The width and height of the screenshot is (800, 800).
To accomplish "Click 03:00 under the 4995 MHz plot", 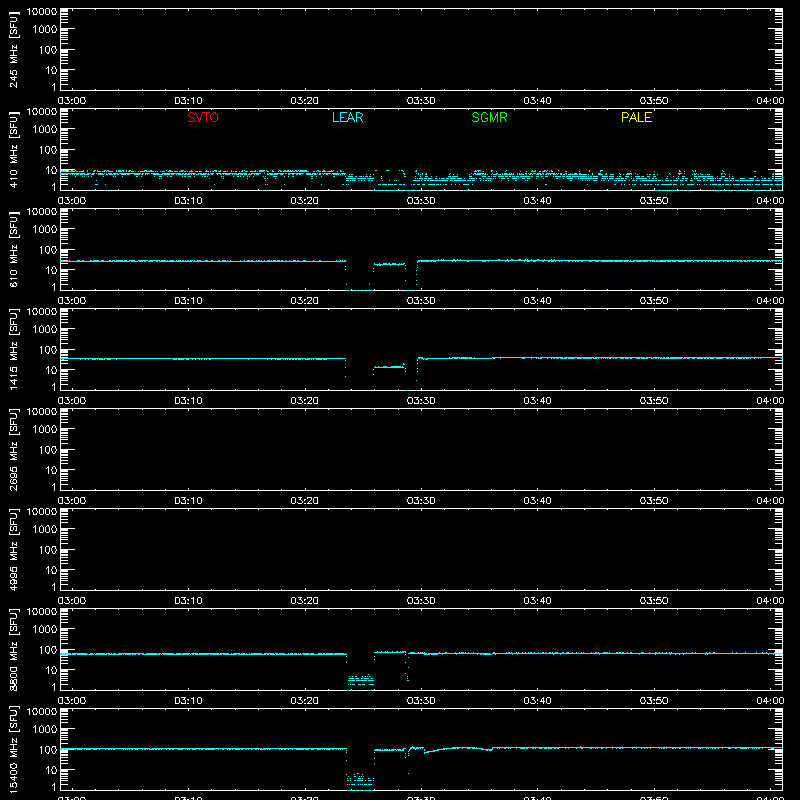I will (72, 601).
